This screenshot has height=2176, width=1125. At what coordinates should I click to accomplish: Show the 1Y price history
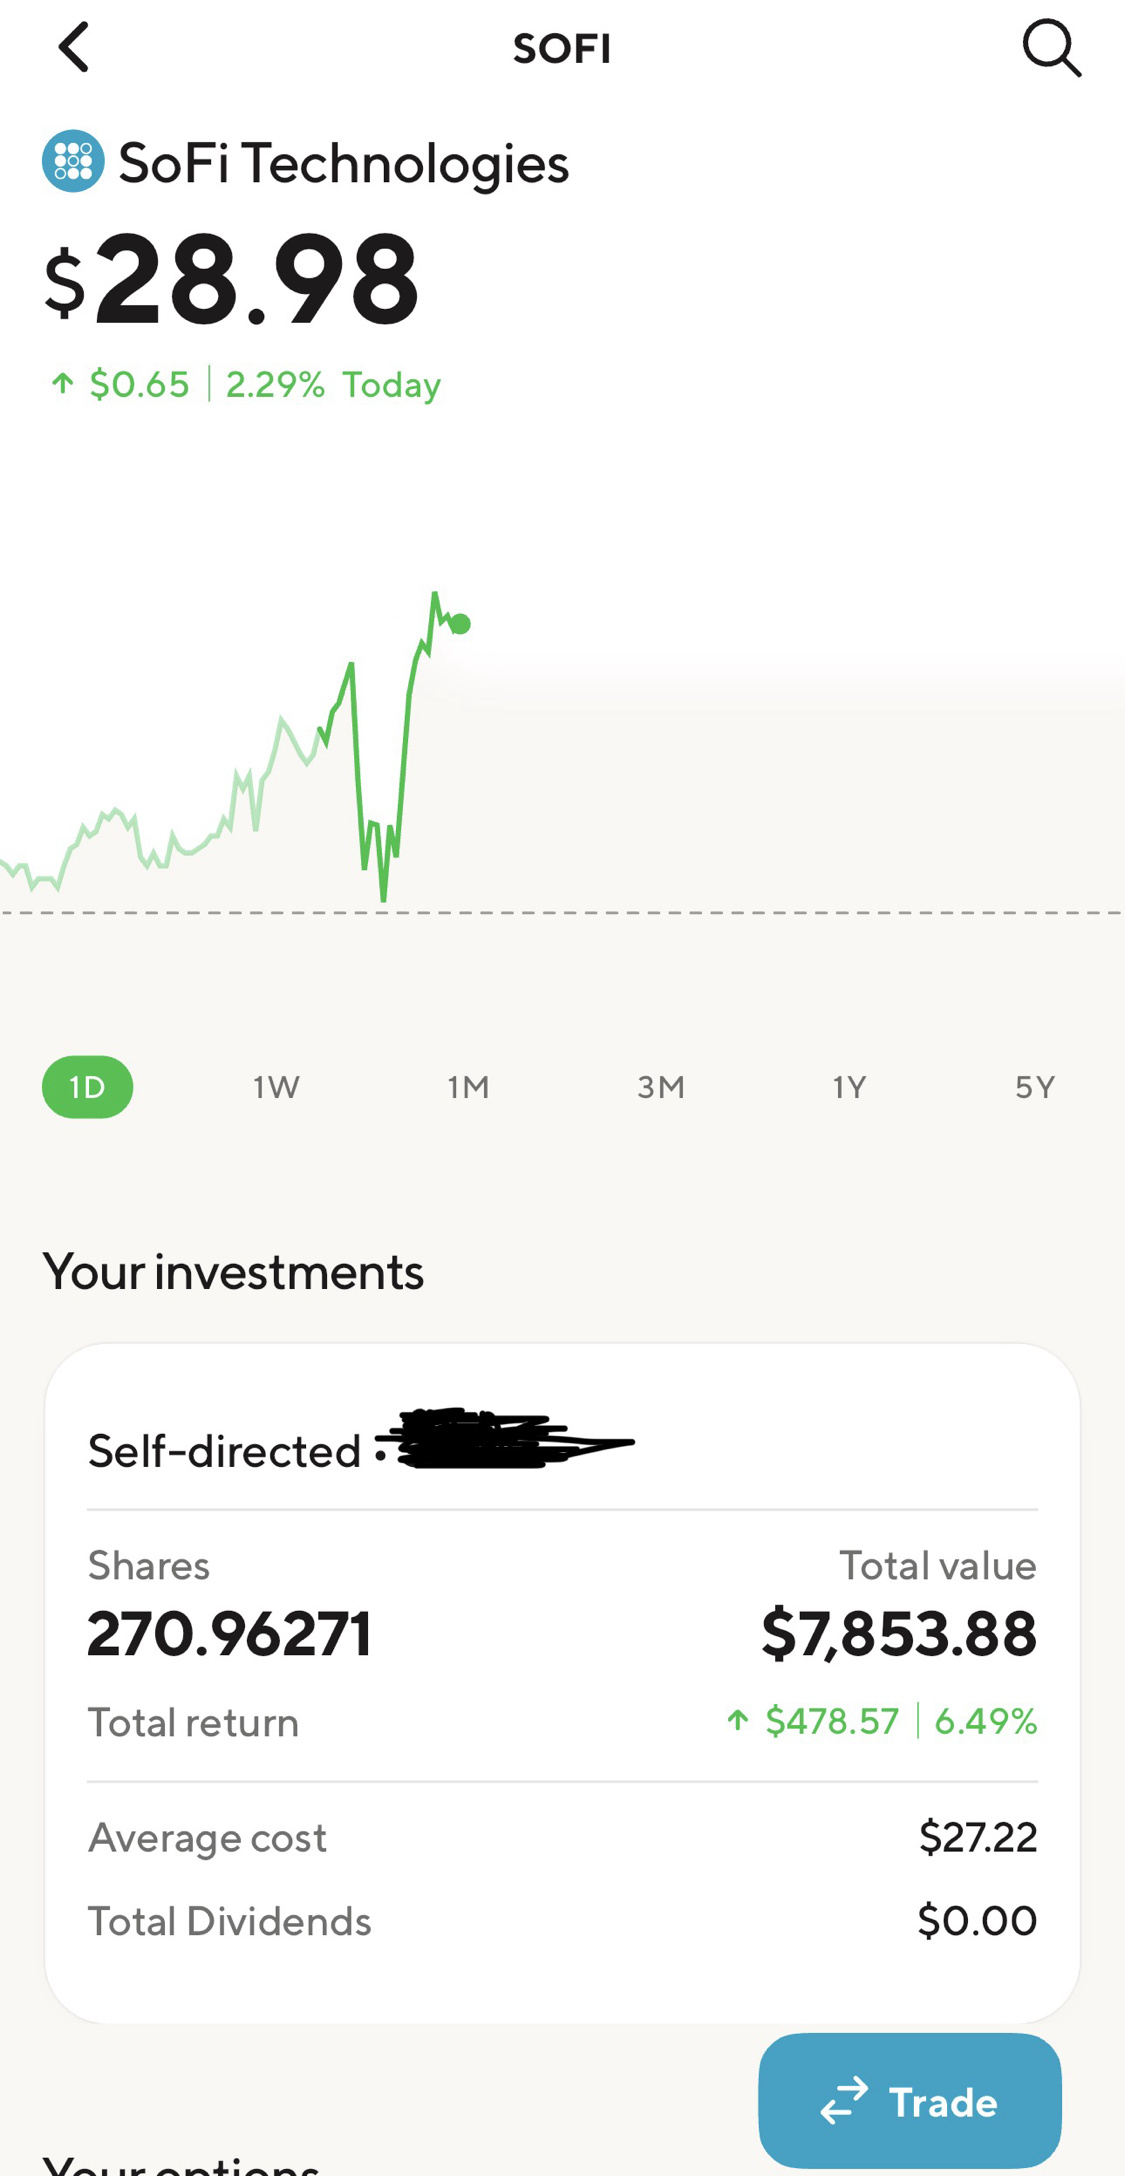click(849, 1087)
